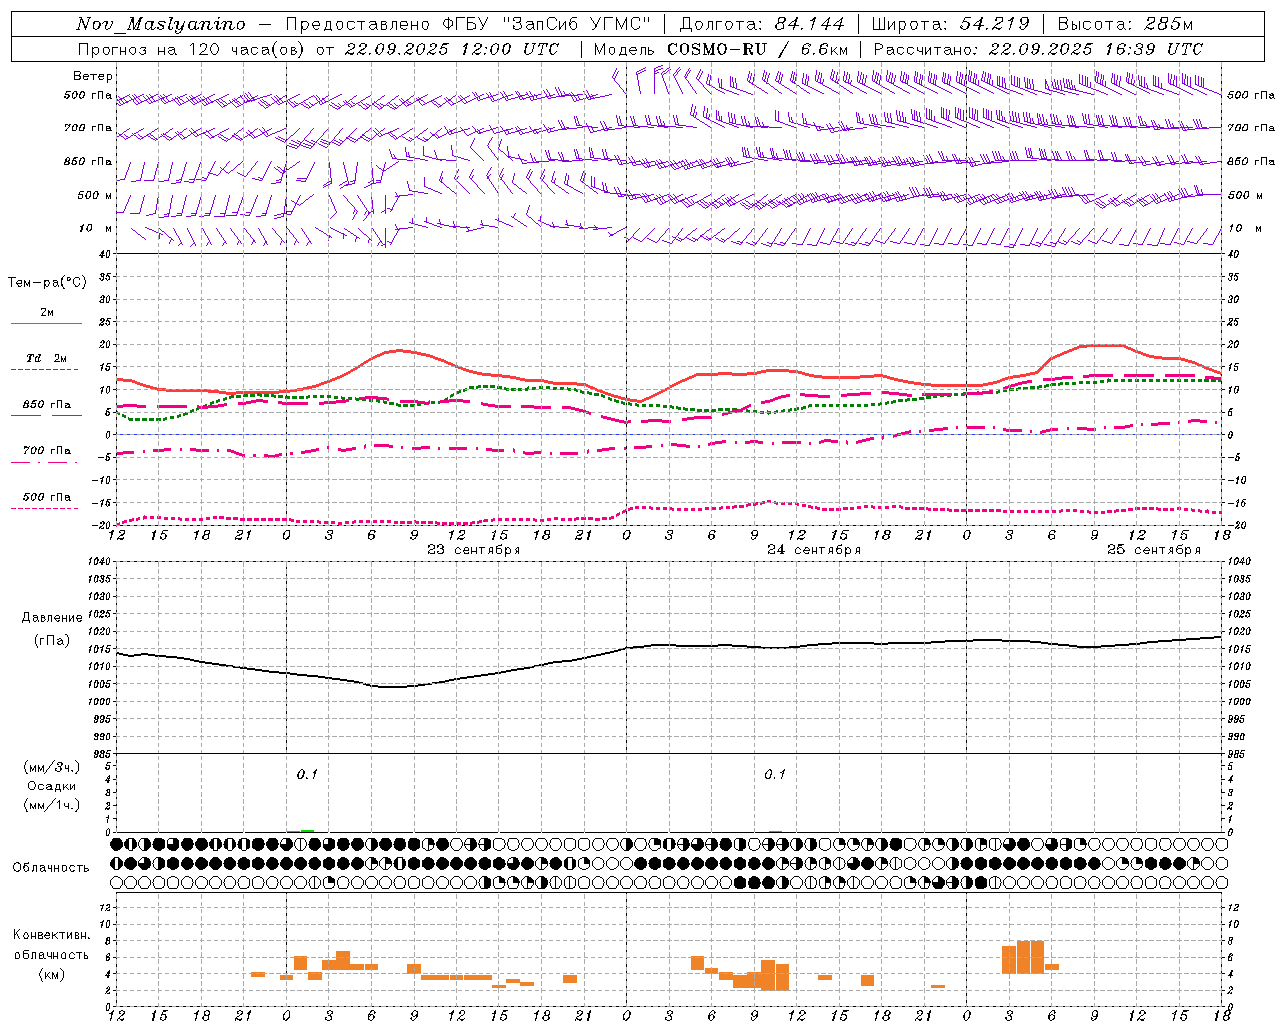Click the '25 сентября' date label
The height and width of the screenshot is (1024, 1280).
(x=1153, y=550)
